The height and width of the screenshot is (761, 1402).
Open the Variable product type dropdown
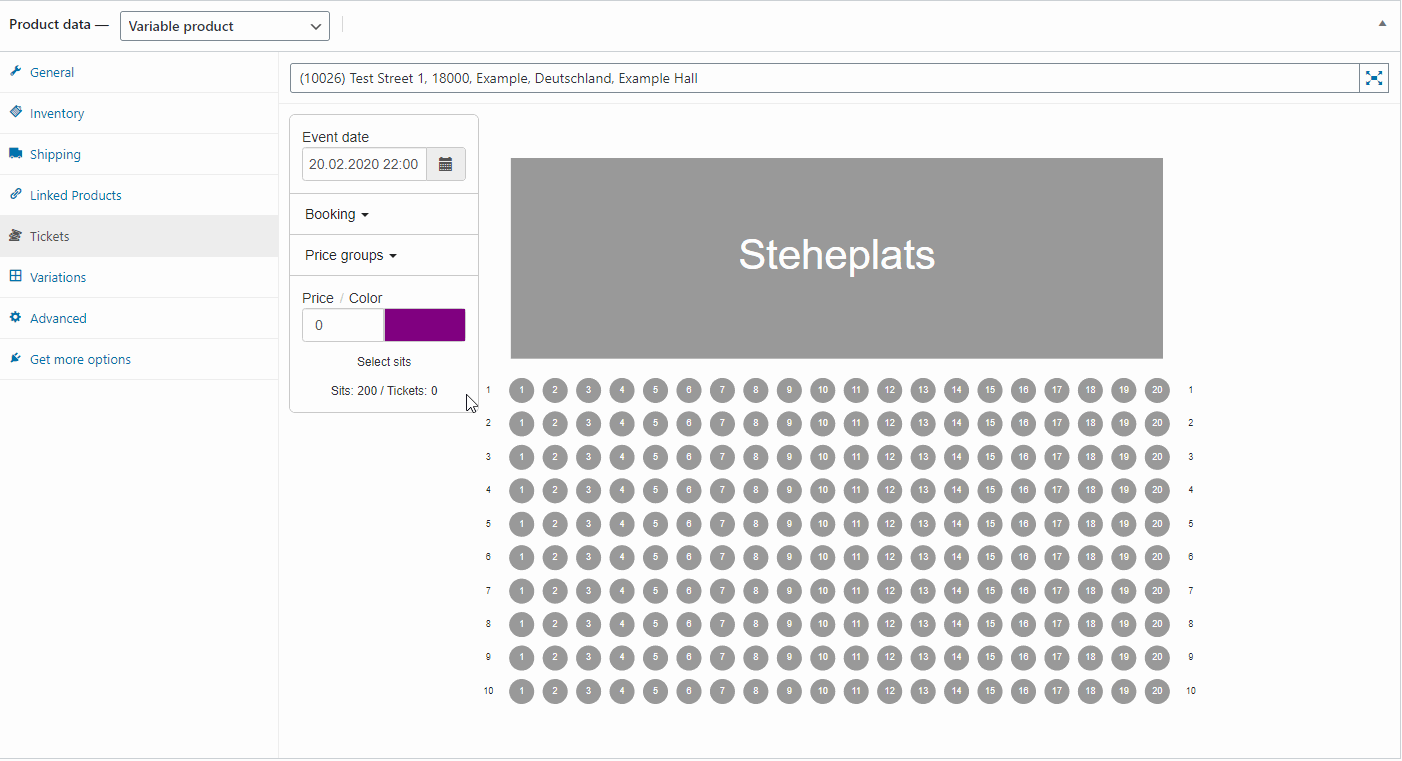tap(225, 26)
